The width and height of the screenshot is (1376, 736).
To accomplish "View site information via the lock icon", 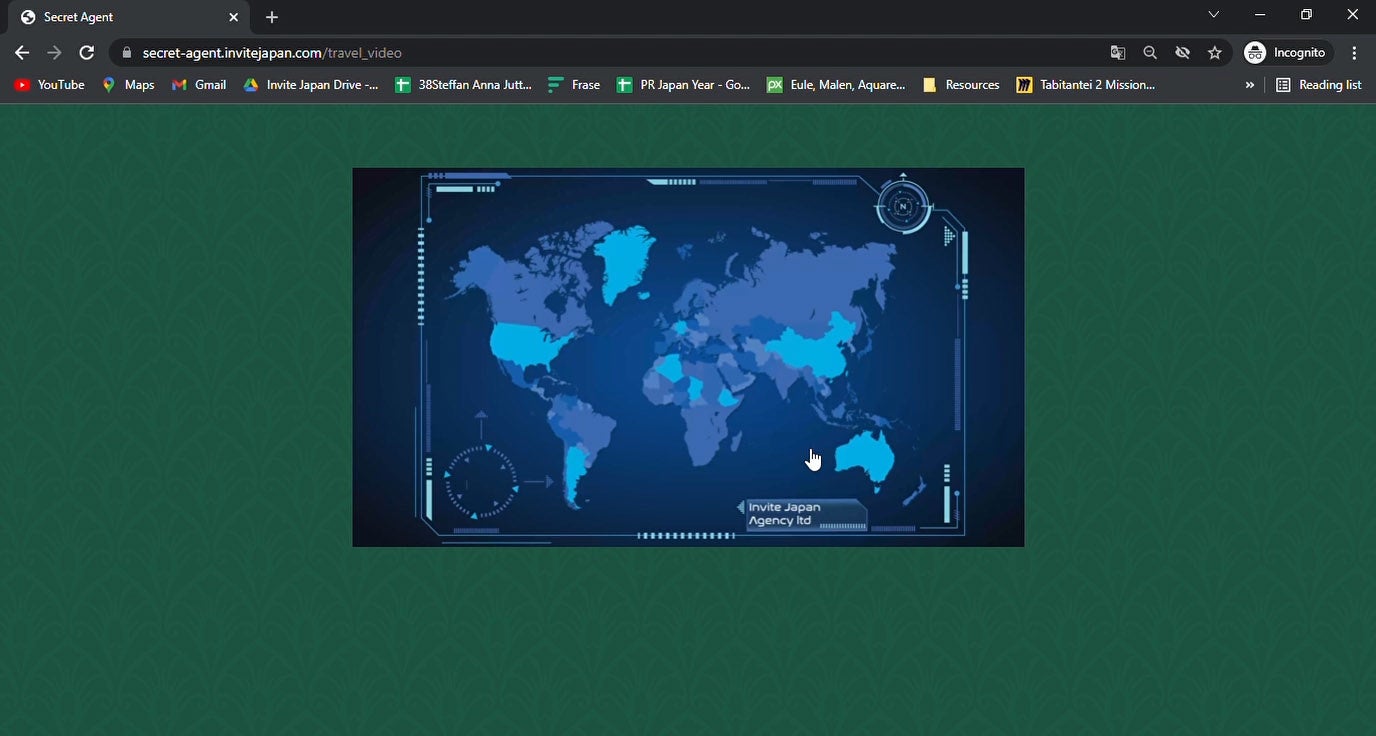I will coord(127,53).
